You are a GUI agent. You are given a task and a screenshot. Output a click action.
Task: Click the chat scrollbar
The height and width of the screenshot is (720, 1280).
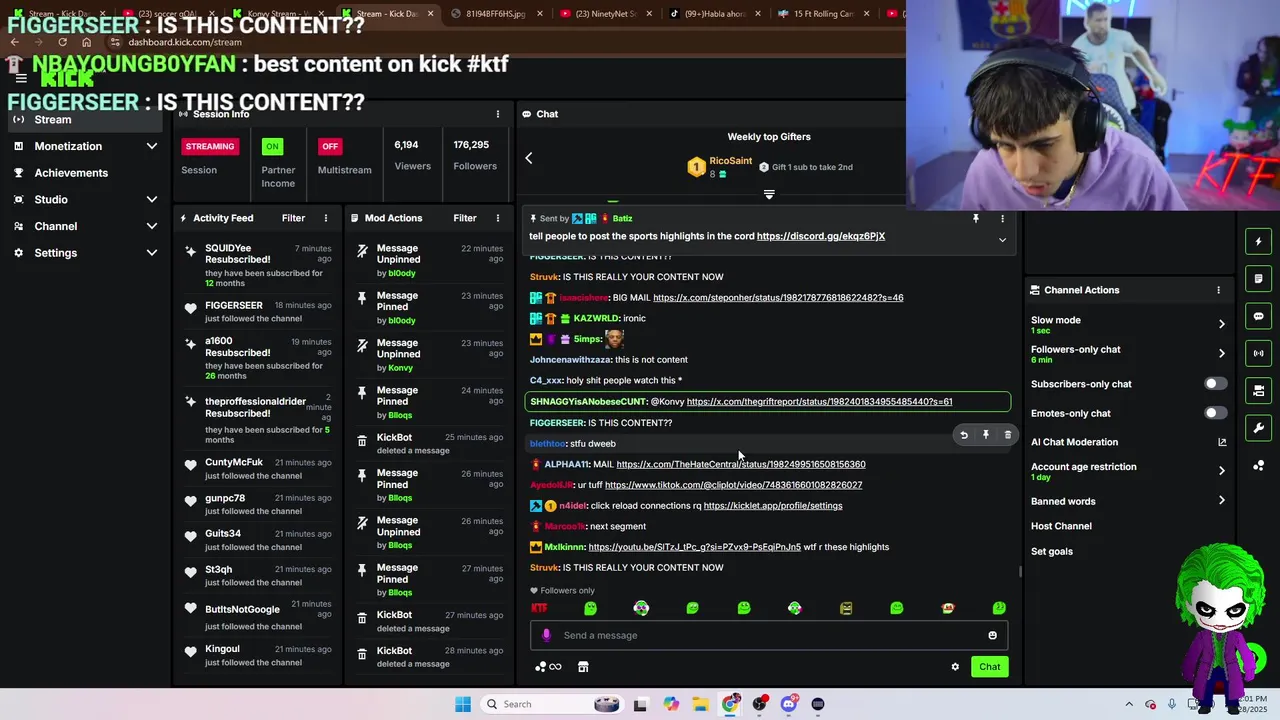1020,572
